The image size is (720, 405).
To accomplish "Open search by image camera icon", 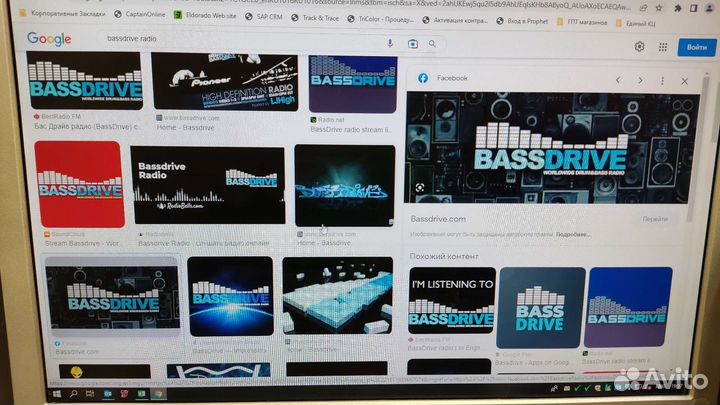I will [x=412, y=44].
